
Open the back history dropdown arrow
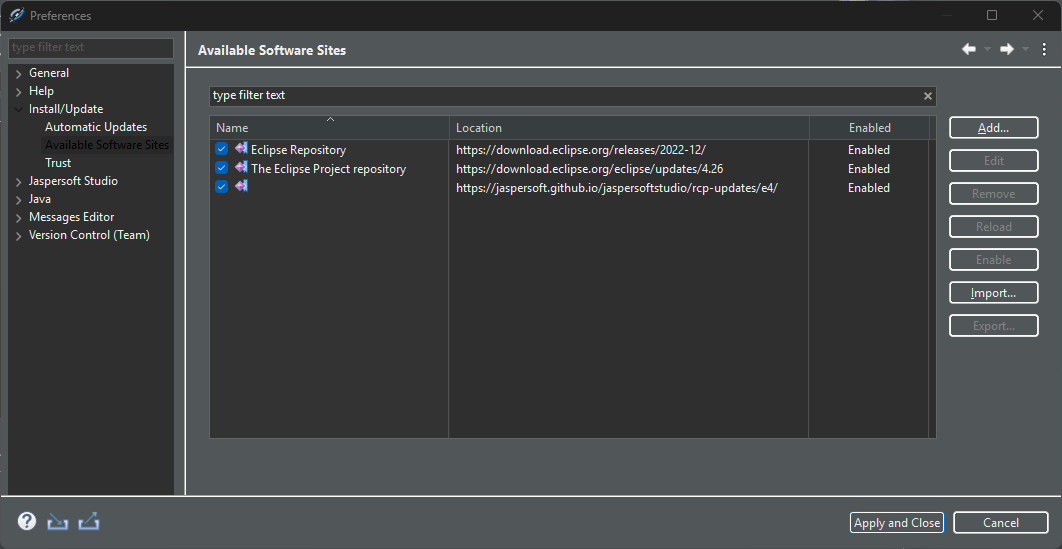(x=987, y=49)
